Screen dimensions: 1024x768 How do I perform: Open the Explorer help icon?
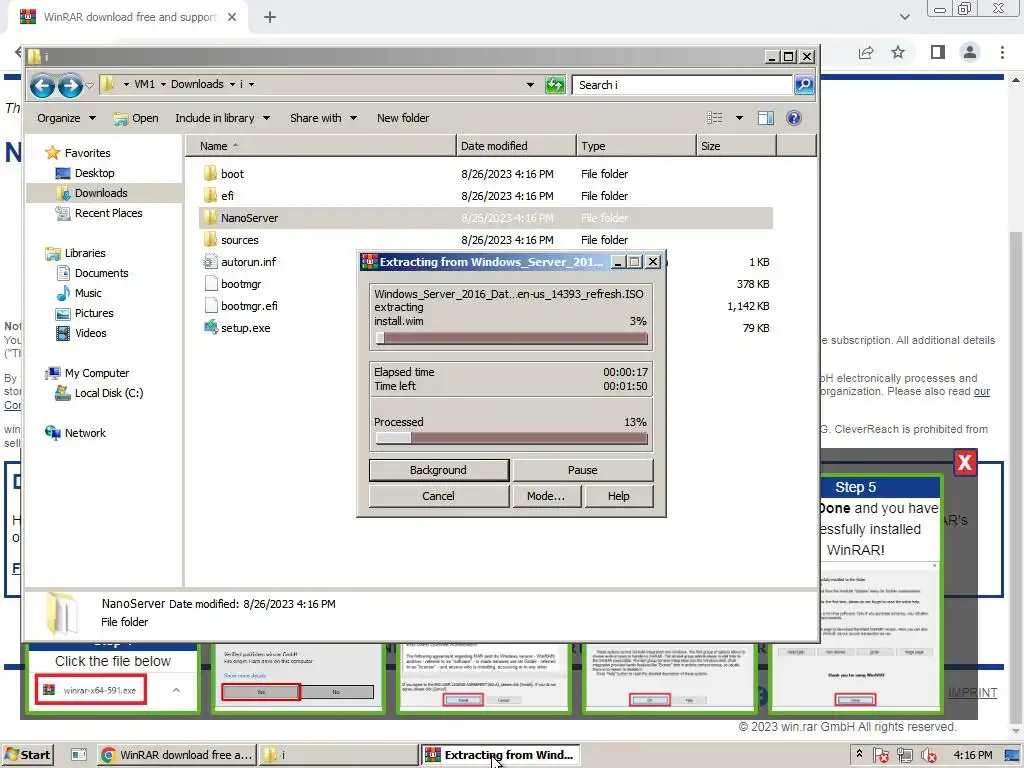(x=793, y=118)
